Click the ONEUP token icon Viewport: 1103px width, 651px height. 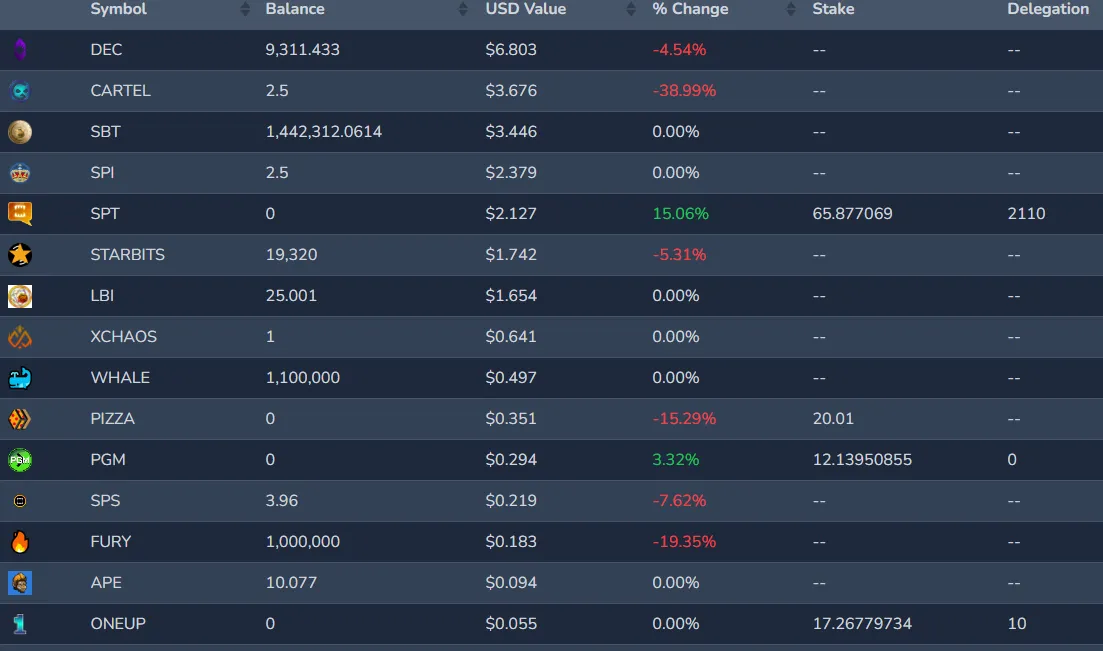[20, 624]
